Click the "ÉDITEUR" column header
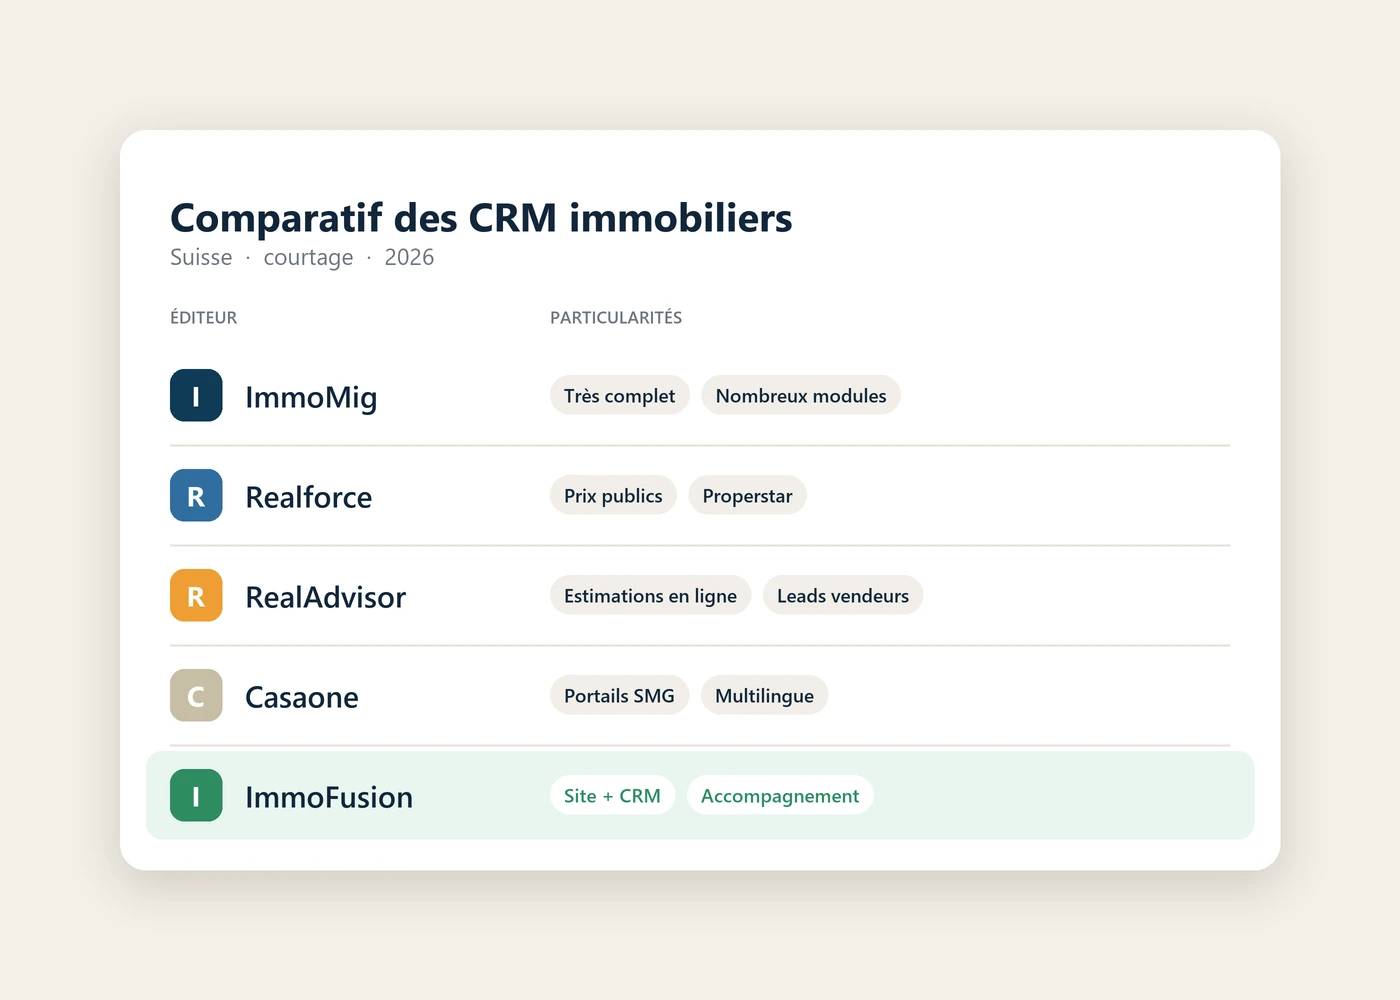1400x1000 pixels. point(204,317)
